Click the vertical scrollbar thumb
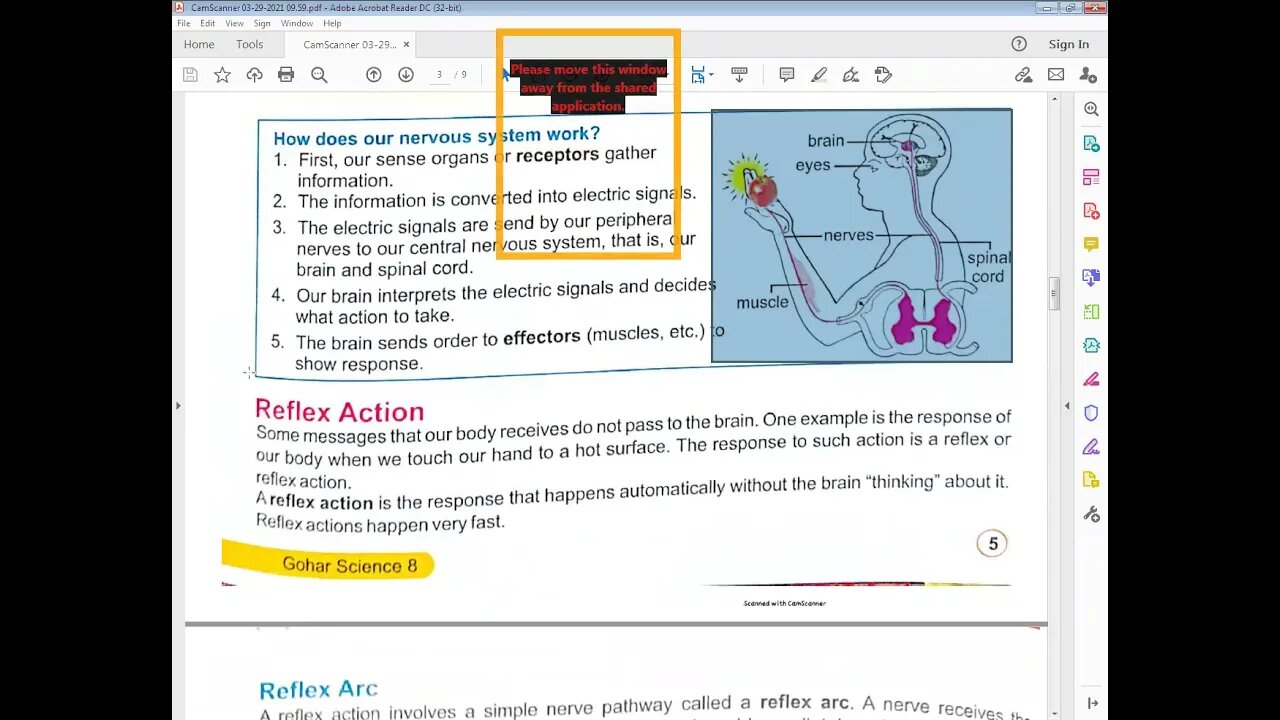The height and width of the screenshot is (720, 1280). click(x=1053, y=294)
